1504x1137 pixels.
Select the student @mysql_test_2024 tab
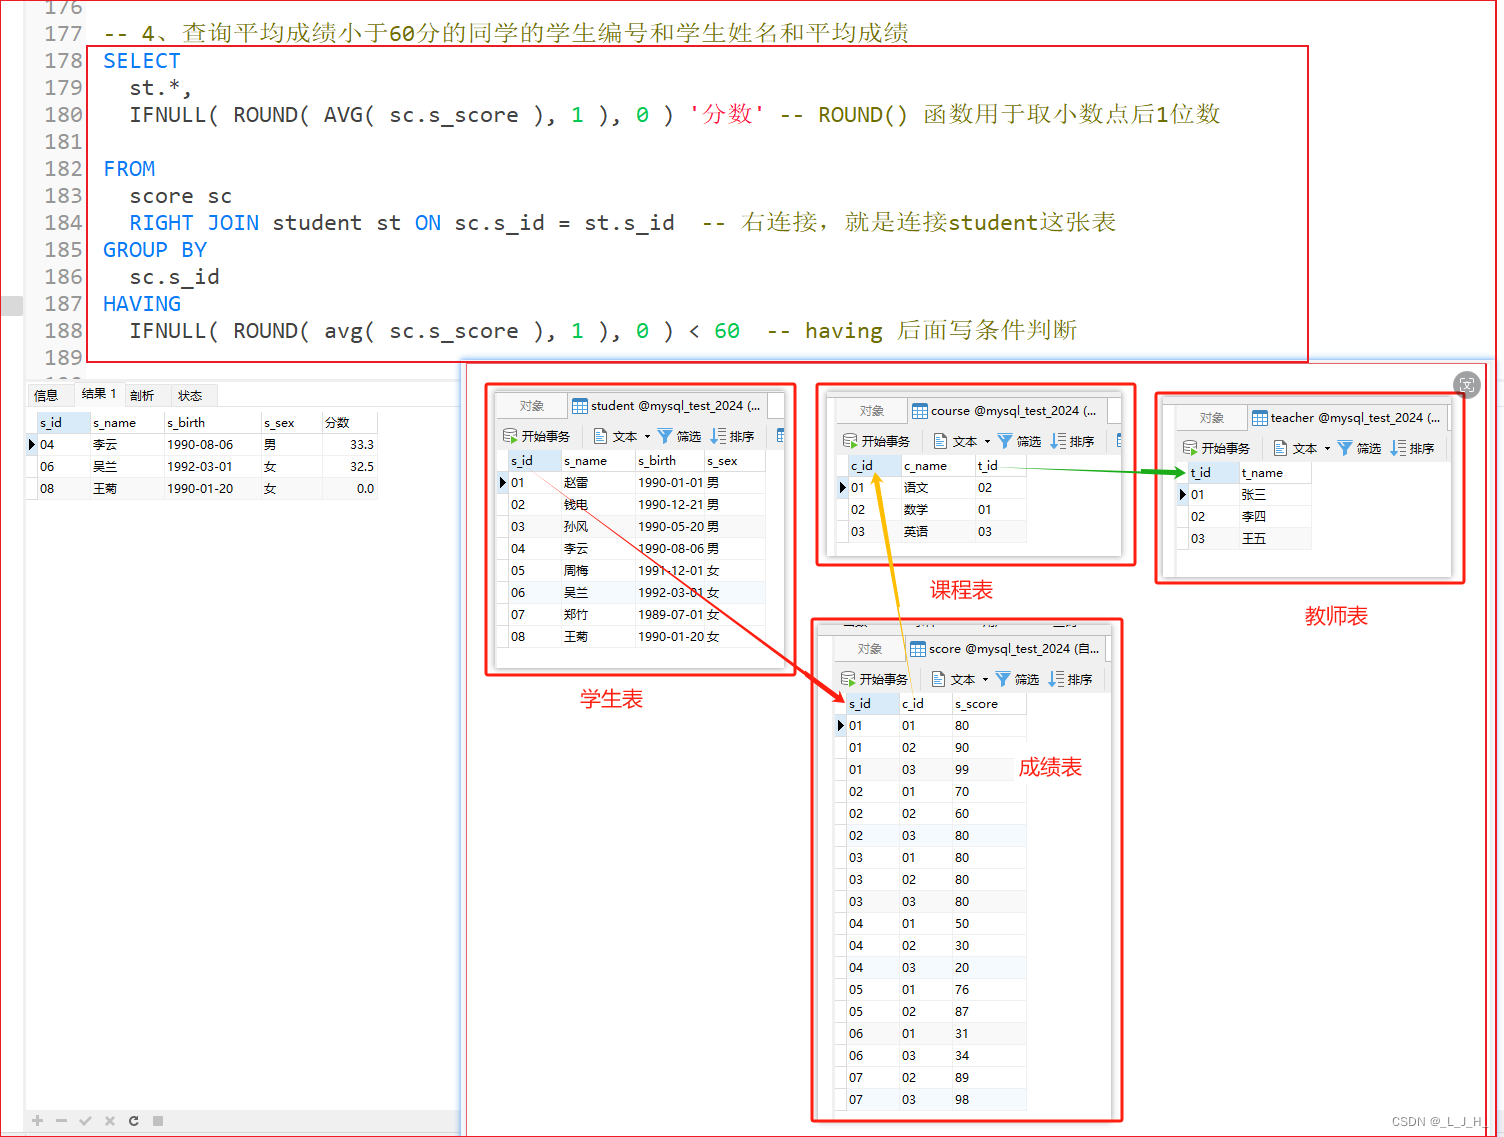click(666, 406)
